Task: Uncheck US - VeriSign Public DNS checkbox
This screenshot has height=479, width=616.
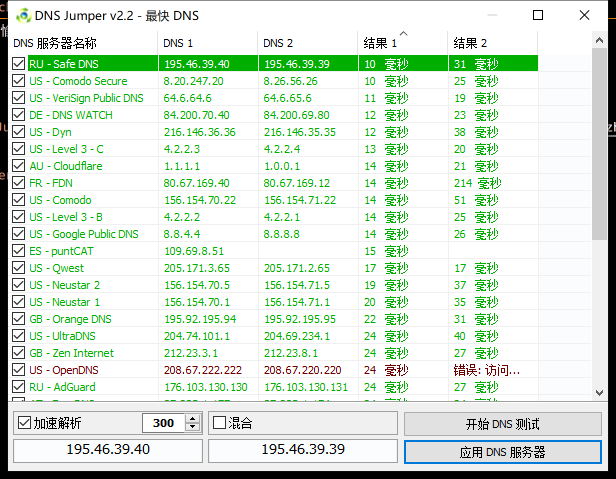Action: coord(18,97)
